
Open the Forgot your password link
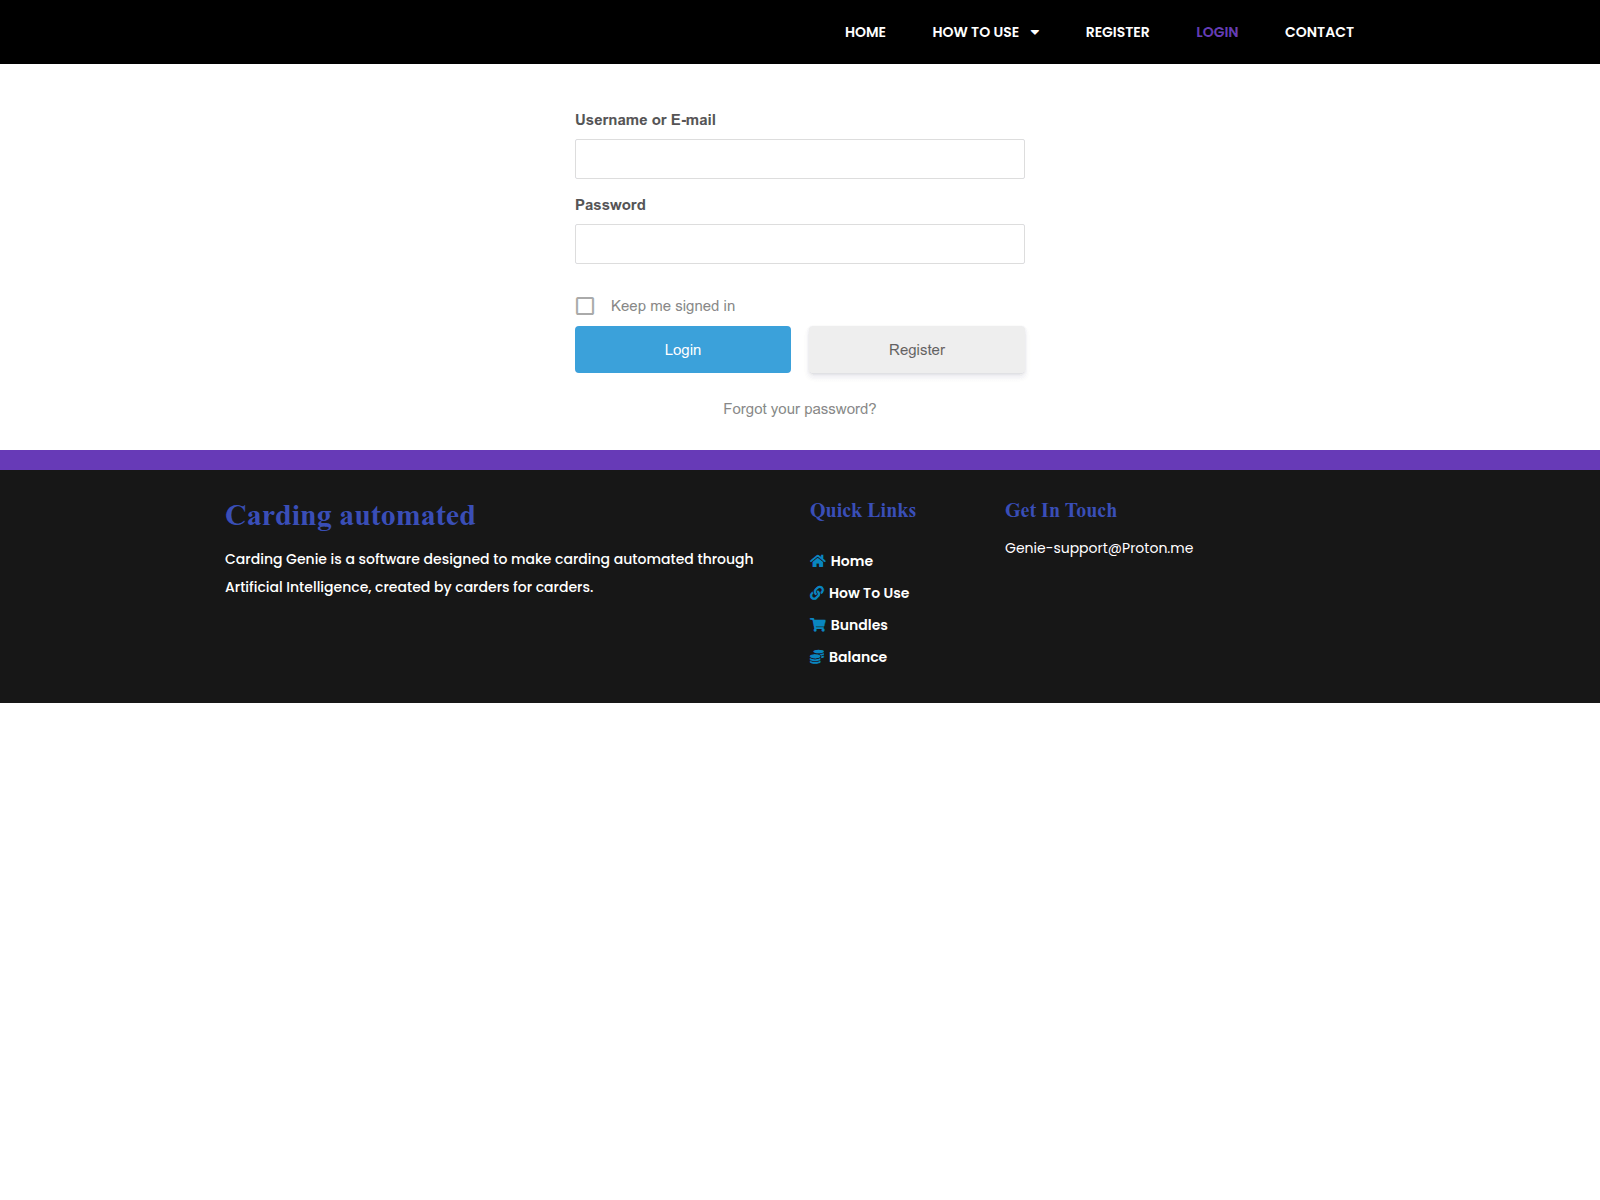coord(800,409)
